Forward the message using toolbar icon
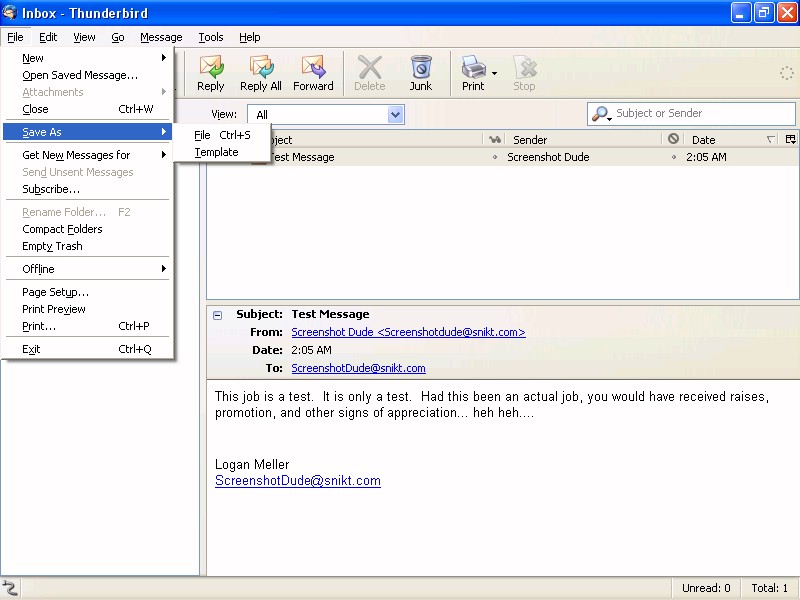This screenshot has width=800, height=600. pos(313,73)
